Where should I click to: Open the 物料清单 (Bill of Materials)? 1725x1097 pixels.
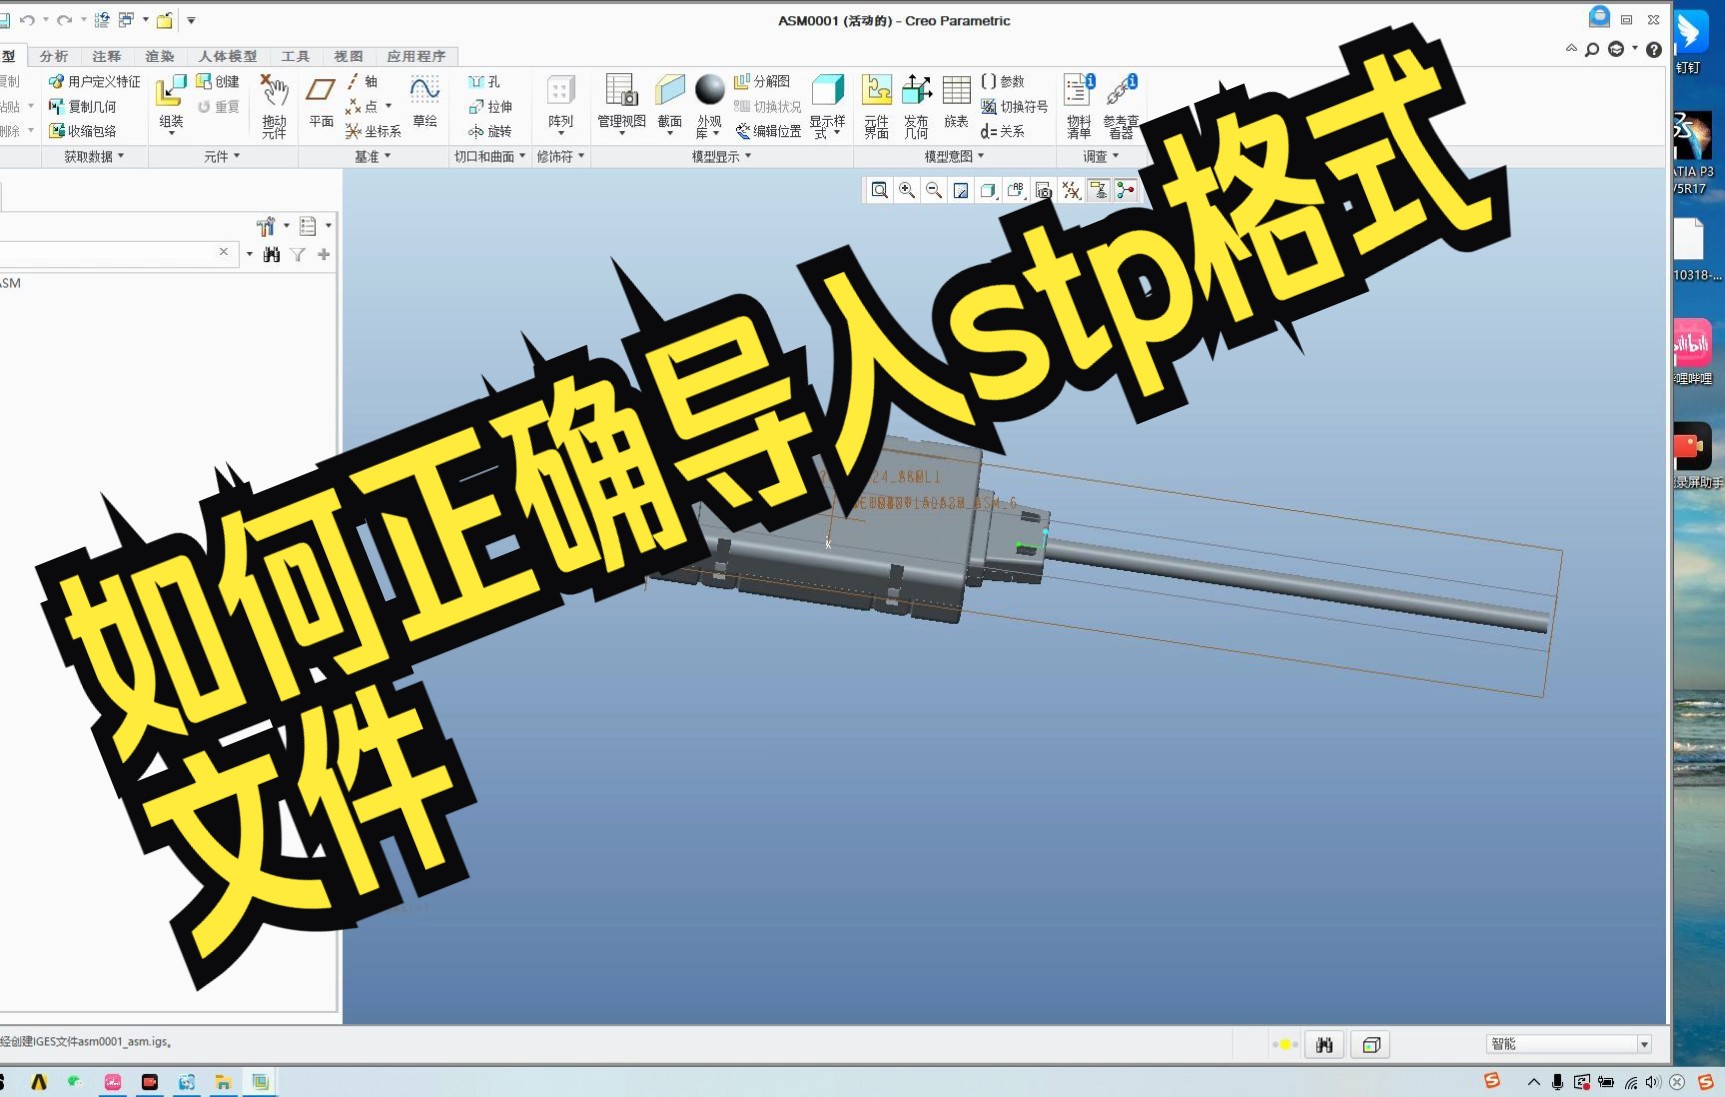click(1078, 103)
